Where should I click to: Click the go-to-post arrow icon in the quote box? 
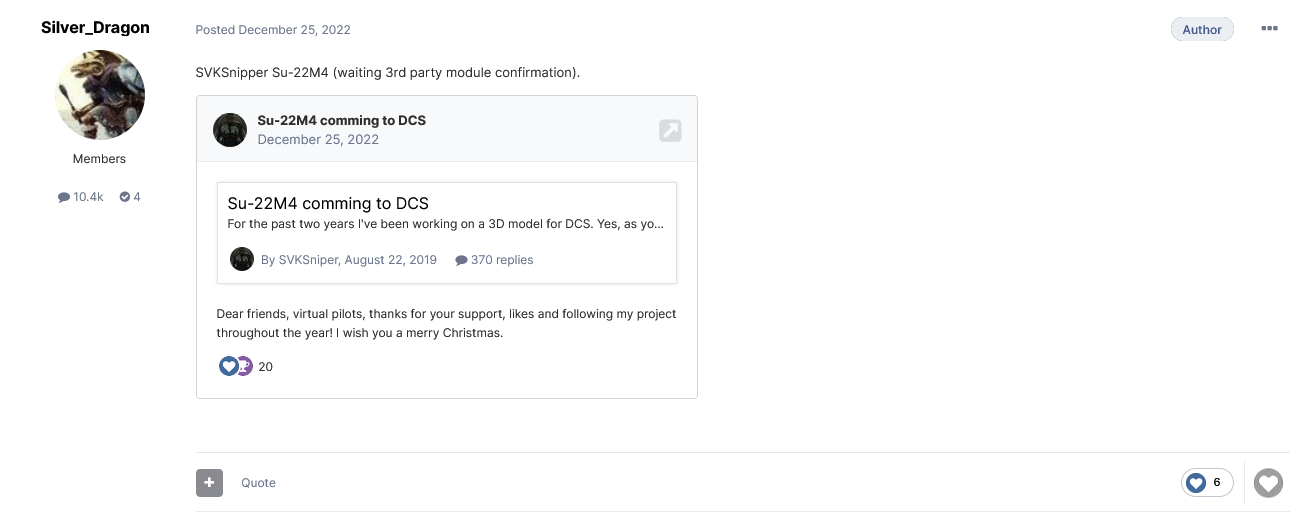coord(670,130)
